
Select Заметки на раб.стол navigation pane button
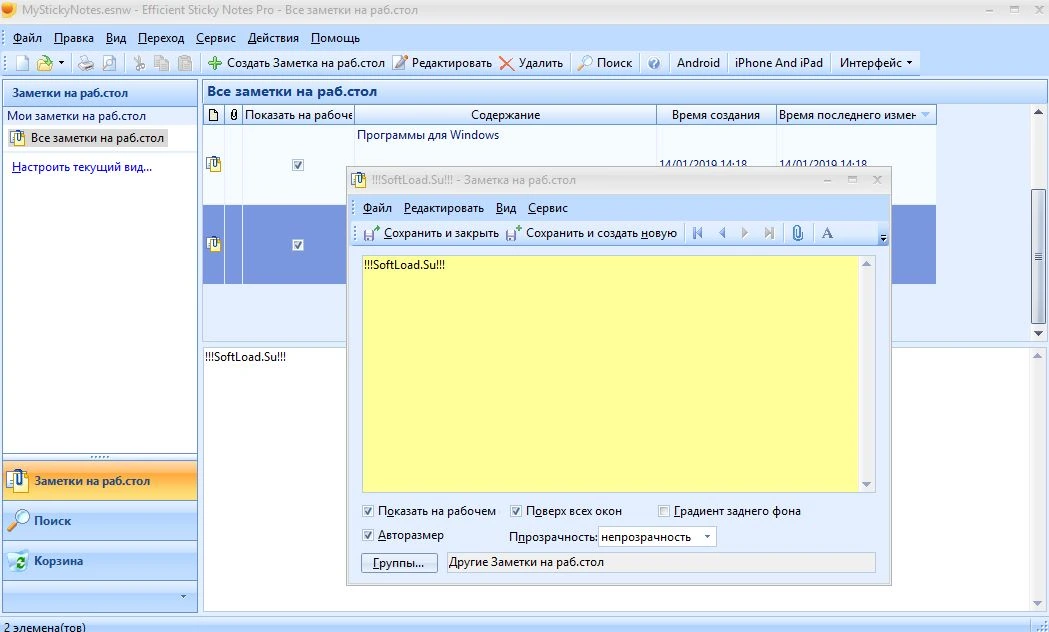[100, 480]
